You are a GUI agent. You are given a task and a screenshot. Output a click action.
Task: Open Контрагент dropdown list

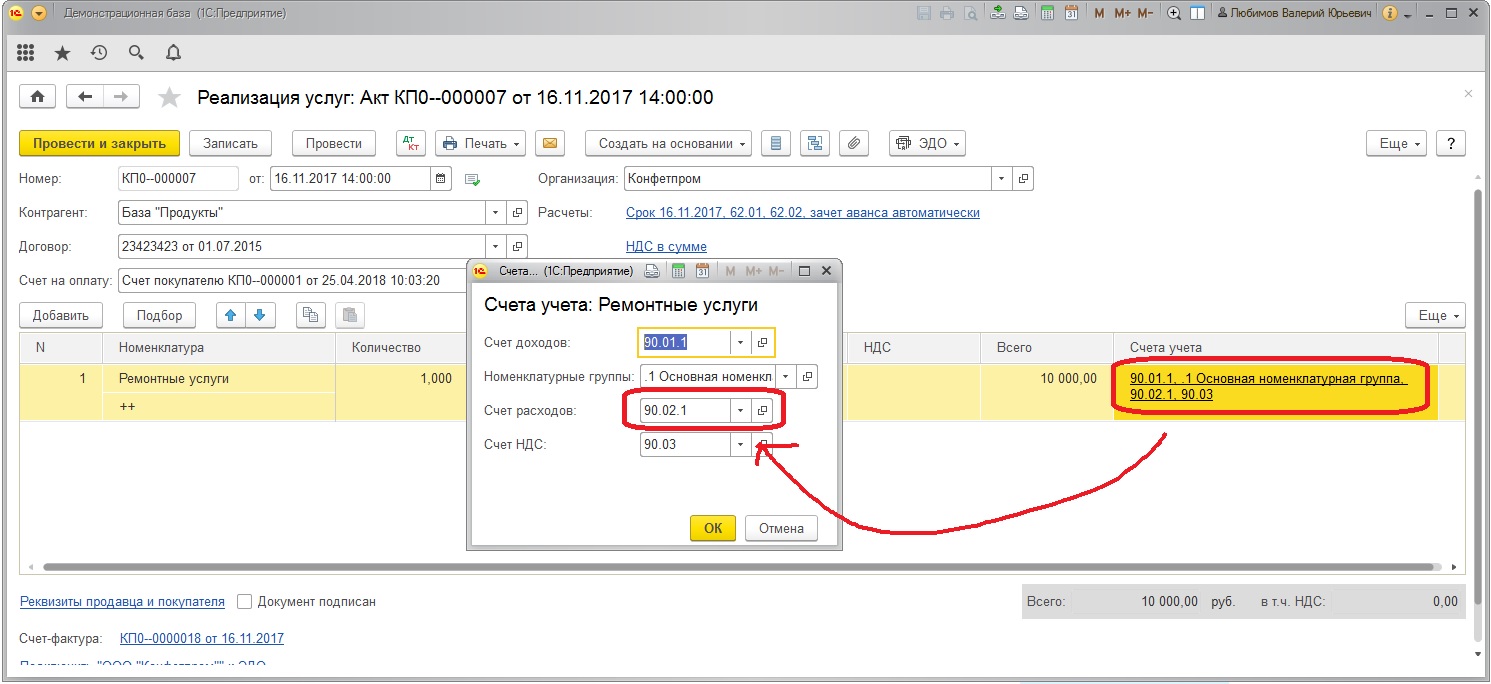496,213
